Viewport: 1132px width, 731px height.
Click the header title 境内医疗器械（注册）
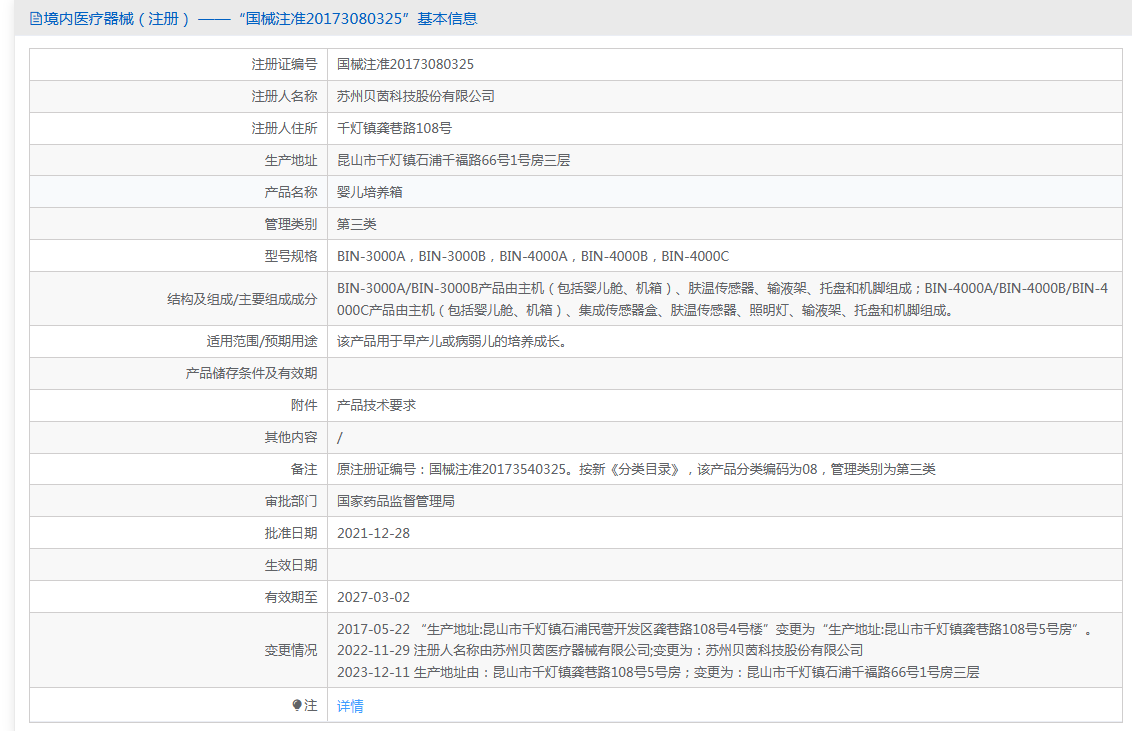pos(117,19)
